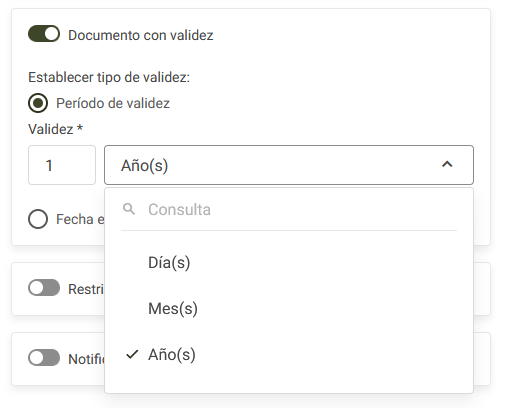Click the Documento con validez label
The height and width of the screenshot is (408, 506).
[141, 35]
